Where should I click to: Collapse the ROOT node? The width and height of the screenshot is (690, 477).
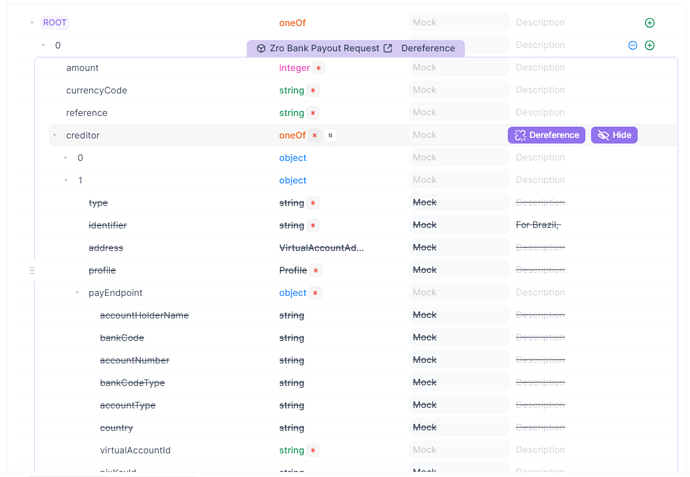click(x=32, y=23)
